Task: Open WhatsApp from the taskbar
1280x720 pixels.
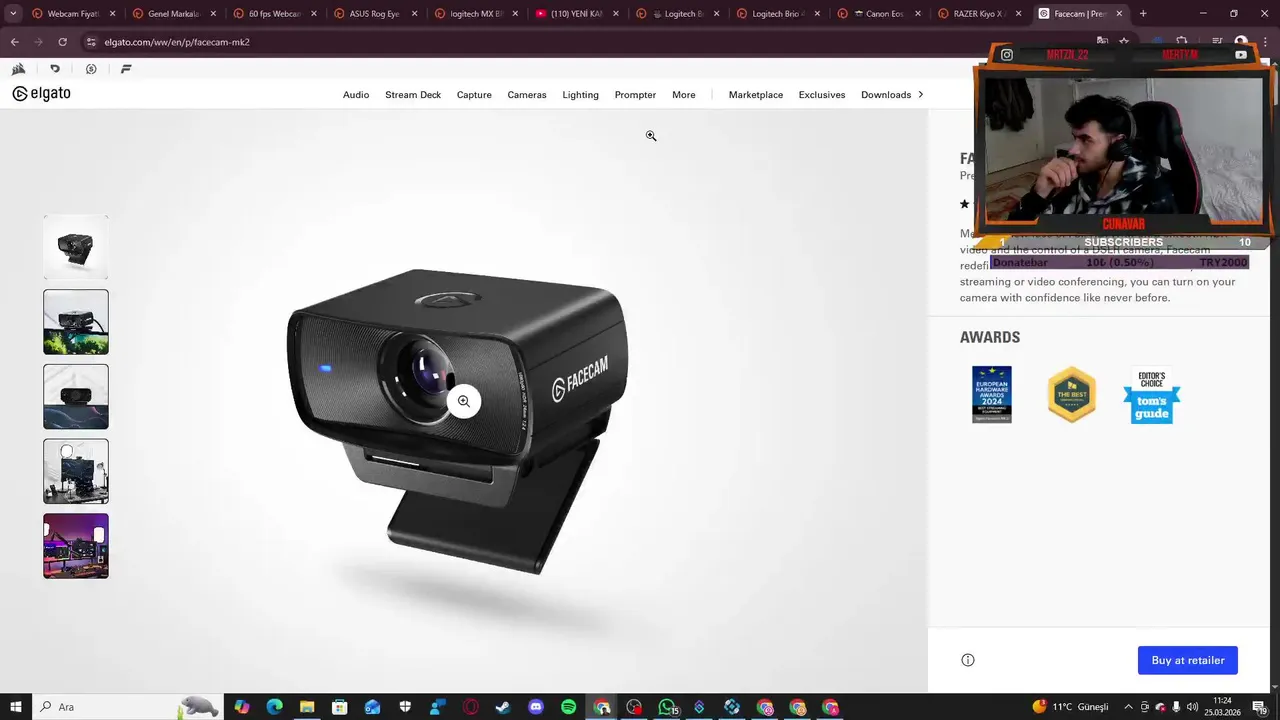Action: (x=667, y=707)
